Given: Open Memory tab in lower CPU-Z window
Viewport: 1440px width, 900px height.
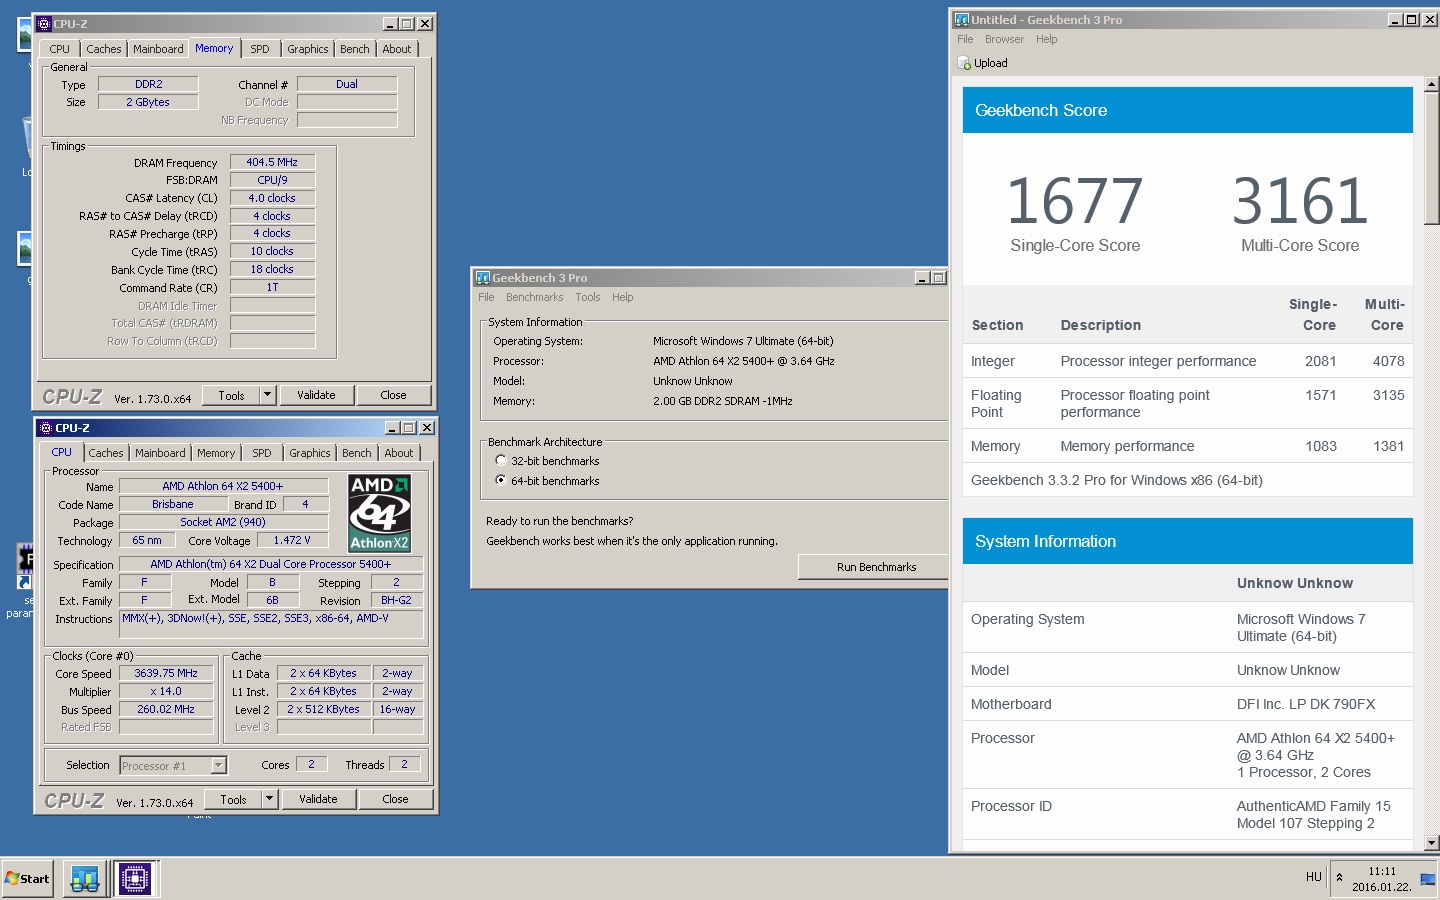Looking at the screenshot, I should click(216, 453).
